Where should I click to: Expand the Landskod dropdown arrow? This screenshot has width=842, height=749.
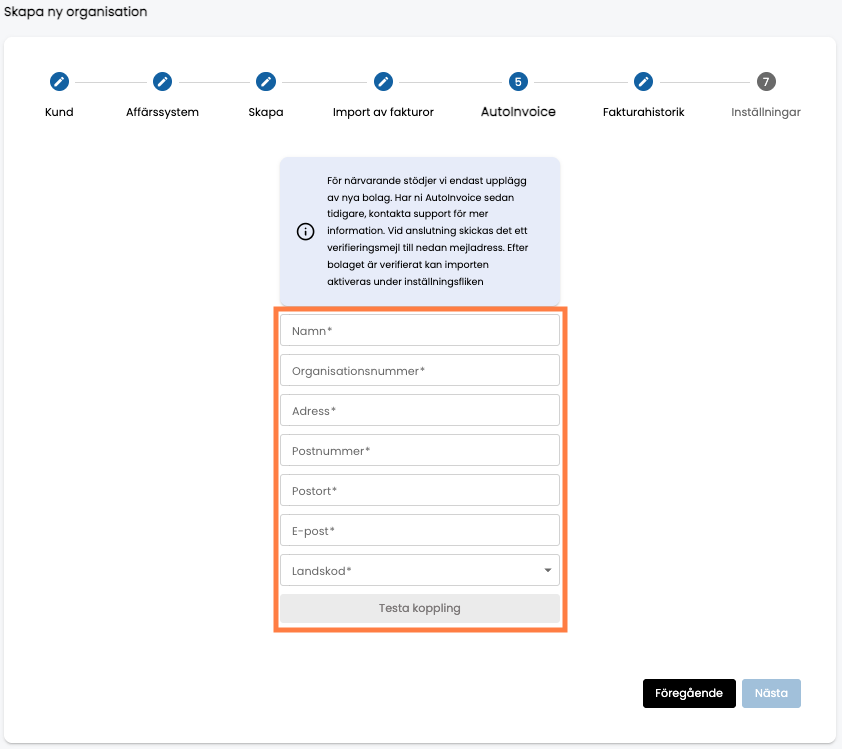(548, 570)
